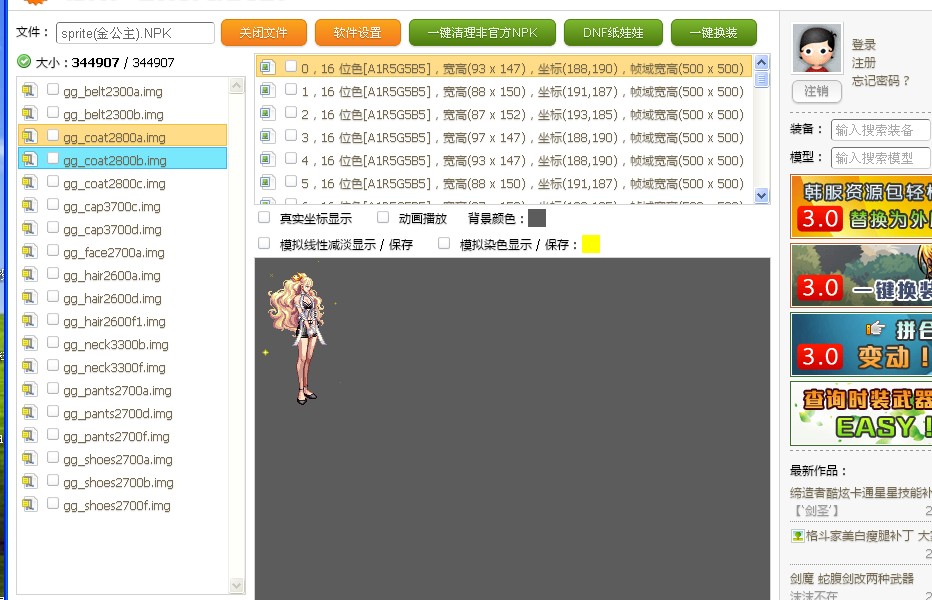
Task: Check the box next to gg_shoes2700b.img
Action: (53, 480)
